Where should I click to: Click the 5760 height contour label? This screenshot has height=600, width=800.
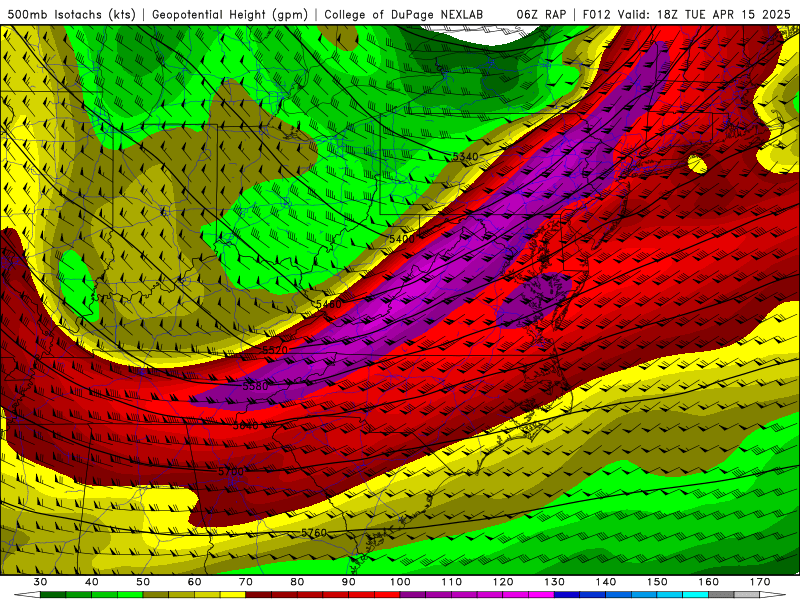[314, 533]
